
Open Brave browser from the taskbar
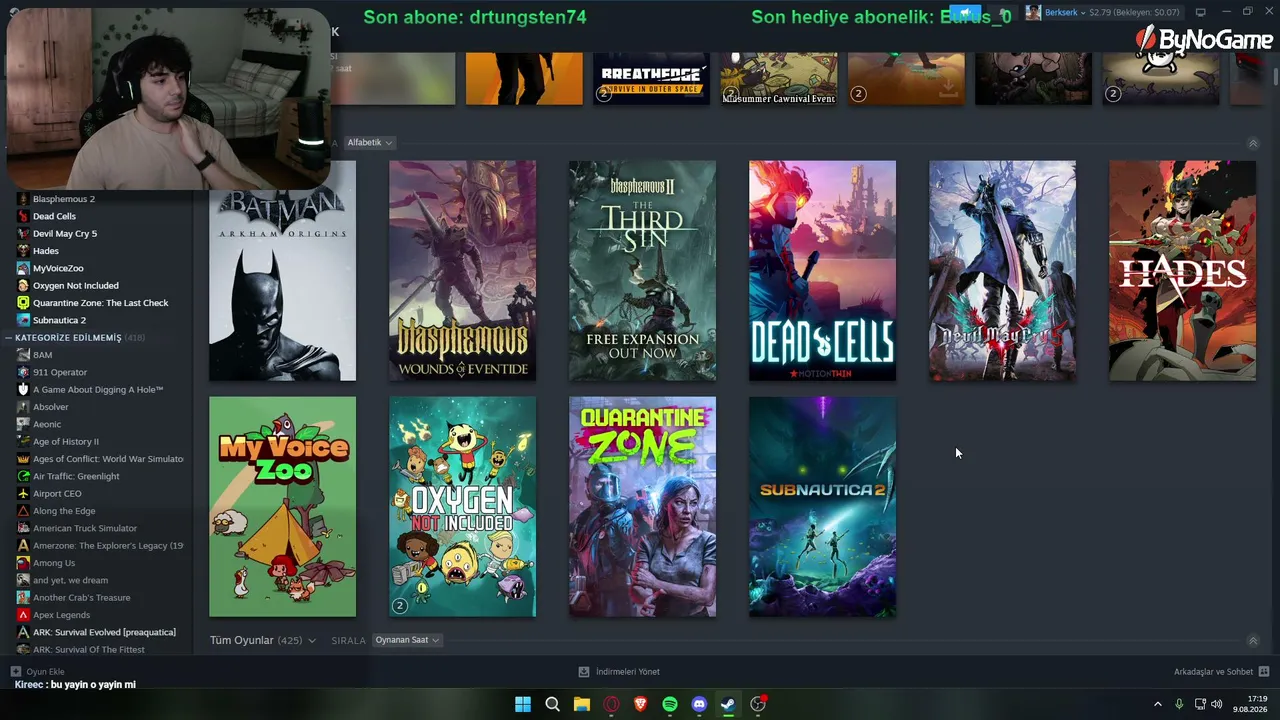pos(640,704)
